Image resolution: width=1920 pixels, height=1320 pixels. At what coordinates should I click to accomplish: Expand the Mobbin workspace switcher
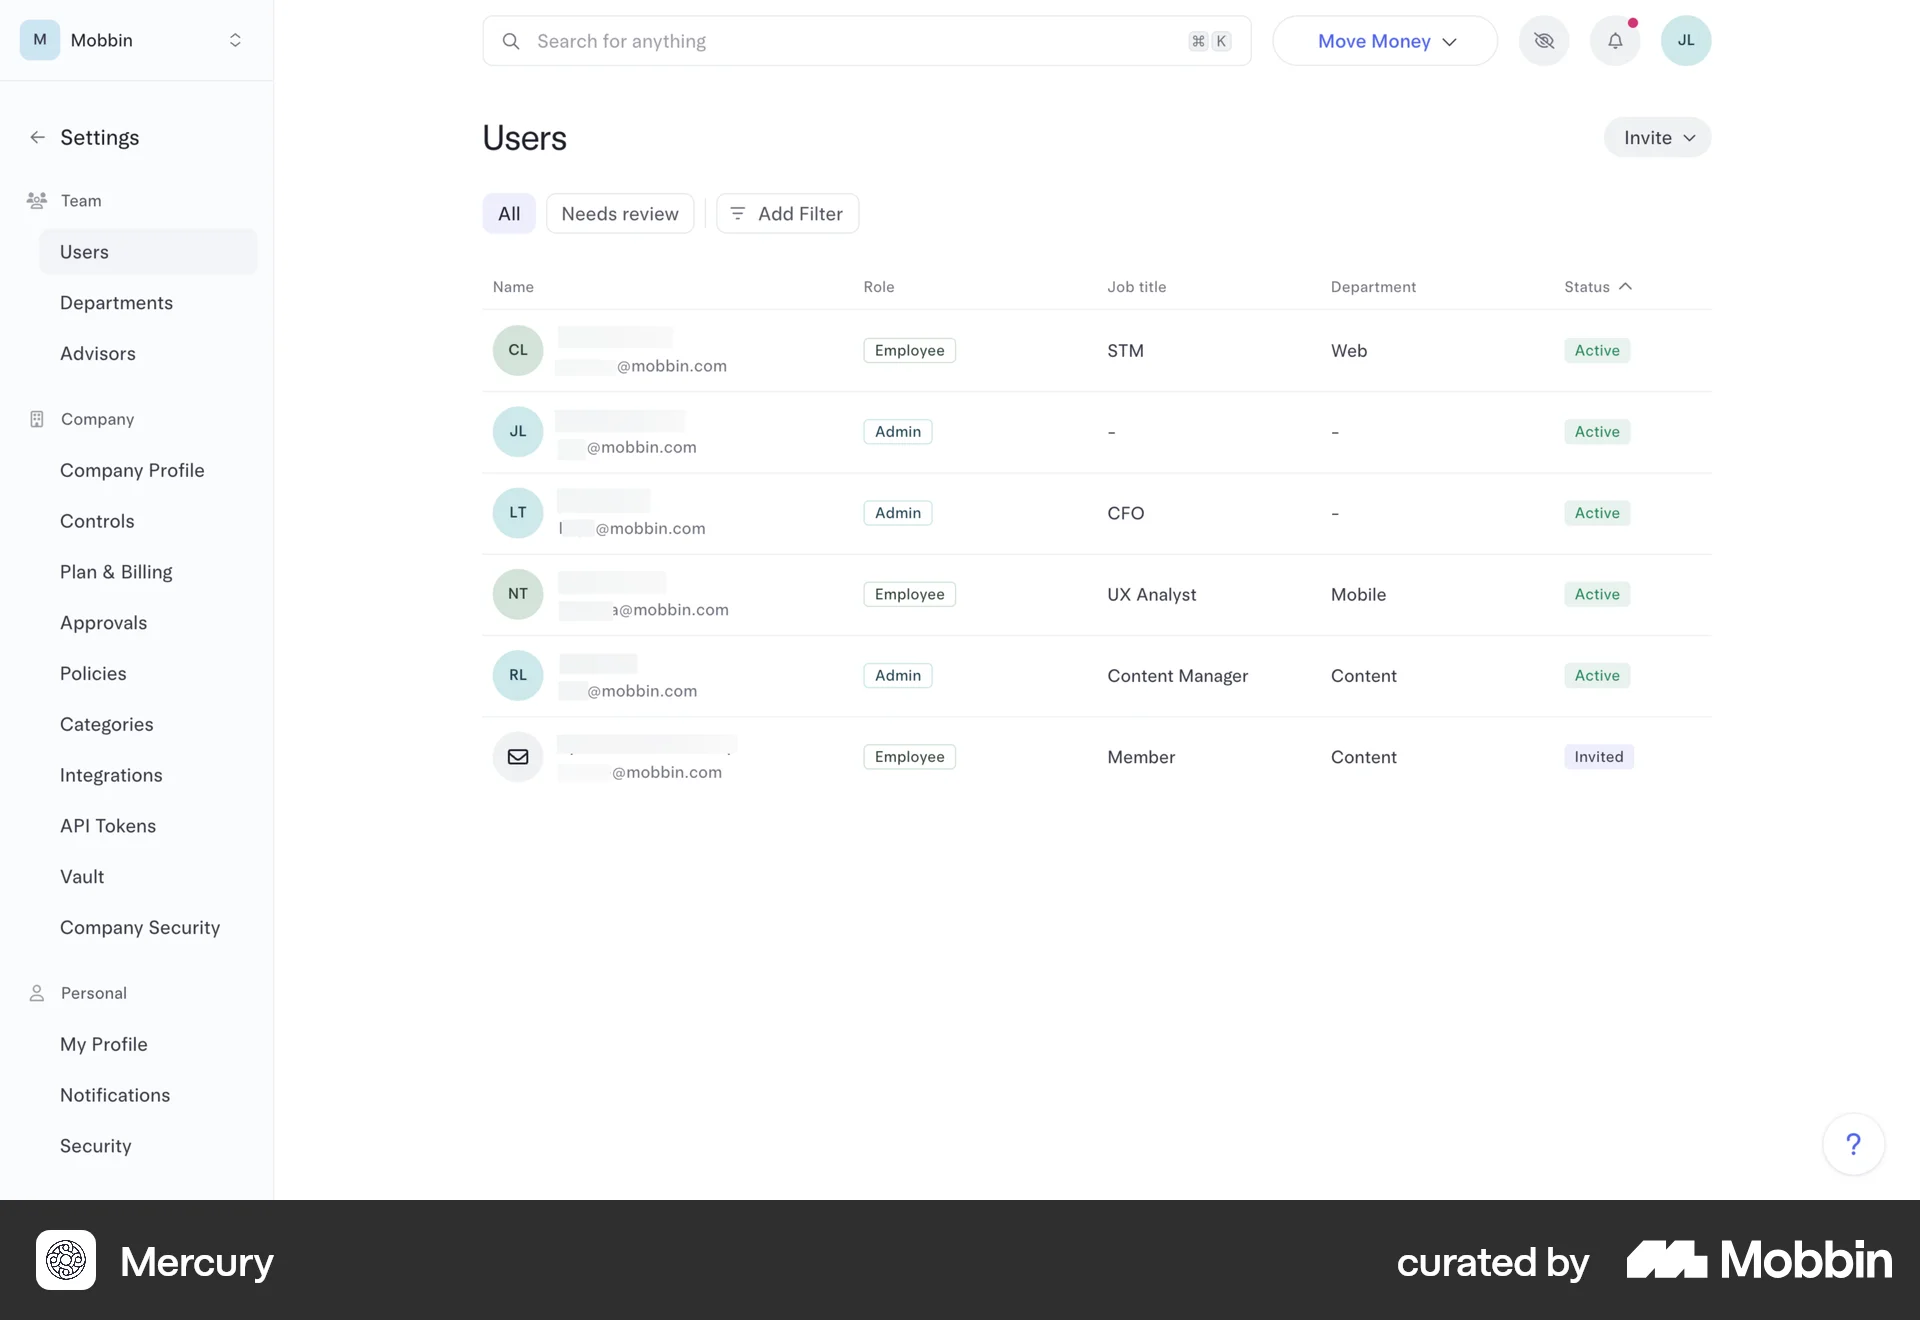(235, 40)
